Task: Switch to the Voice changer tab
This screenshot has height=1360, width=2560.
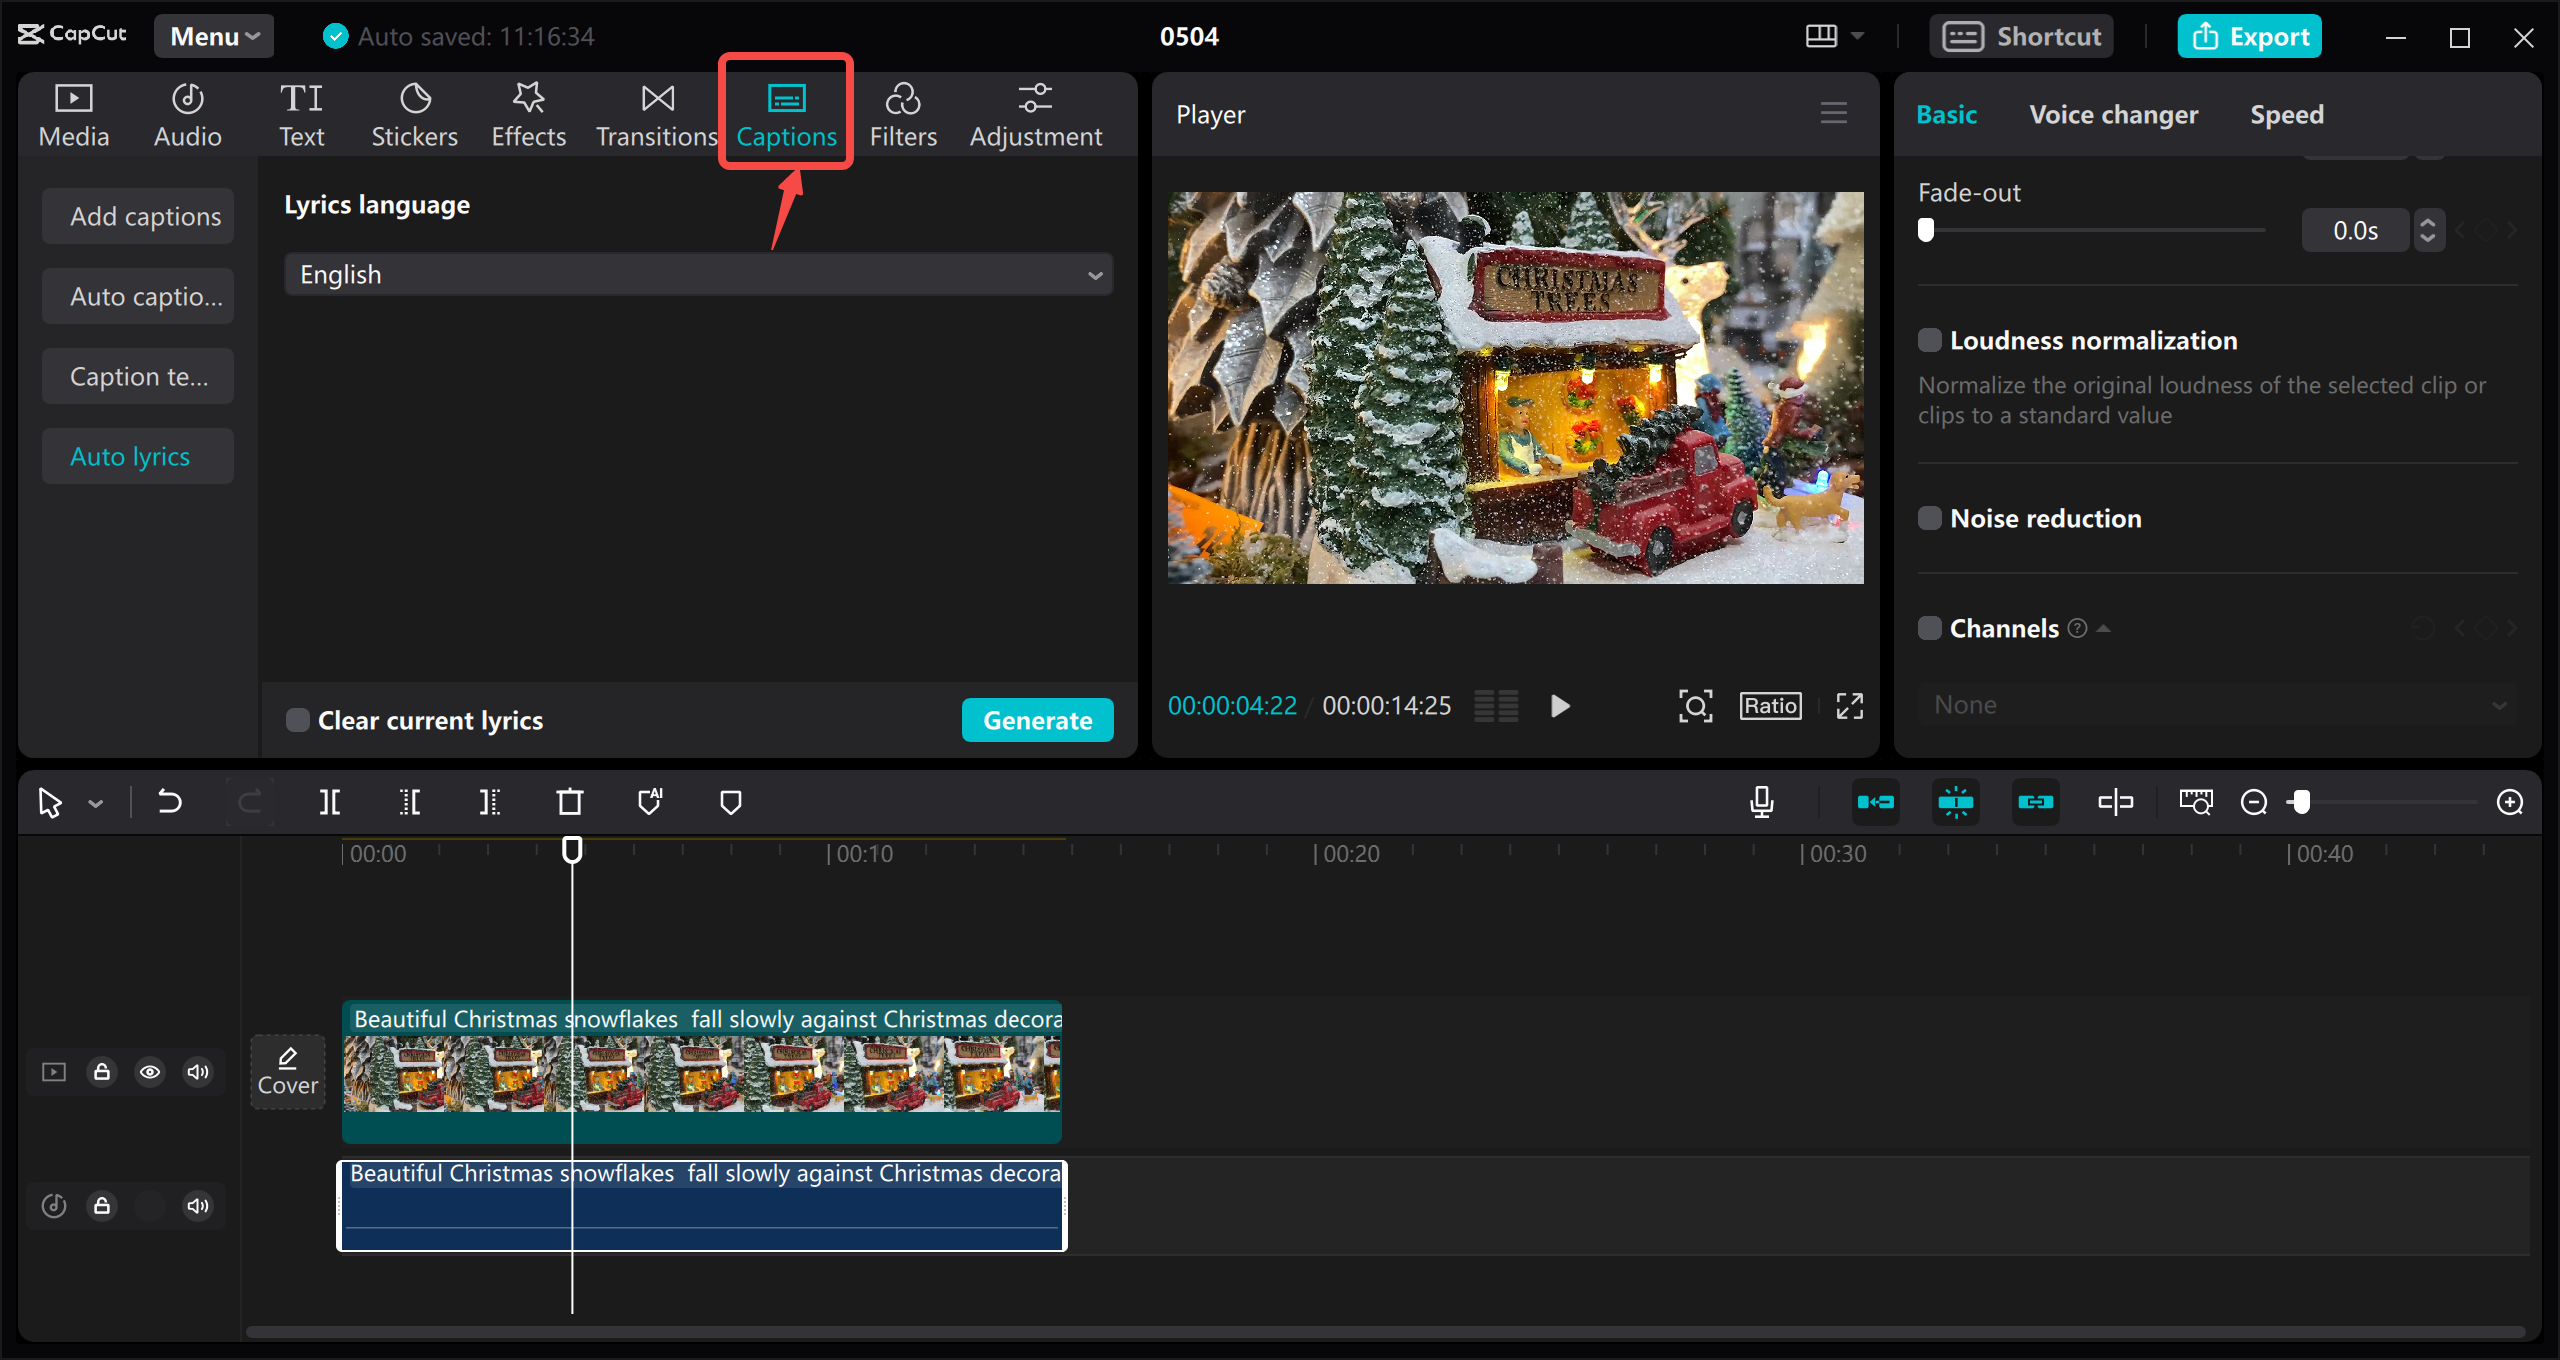Action: pos(2113,114)
